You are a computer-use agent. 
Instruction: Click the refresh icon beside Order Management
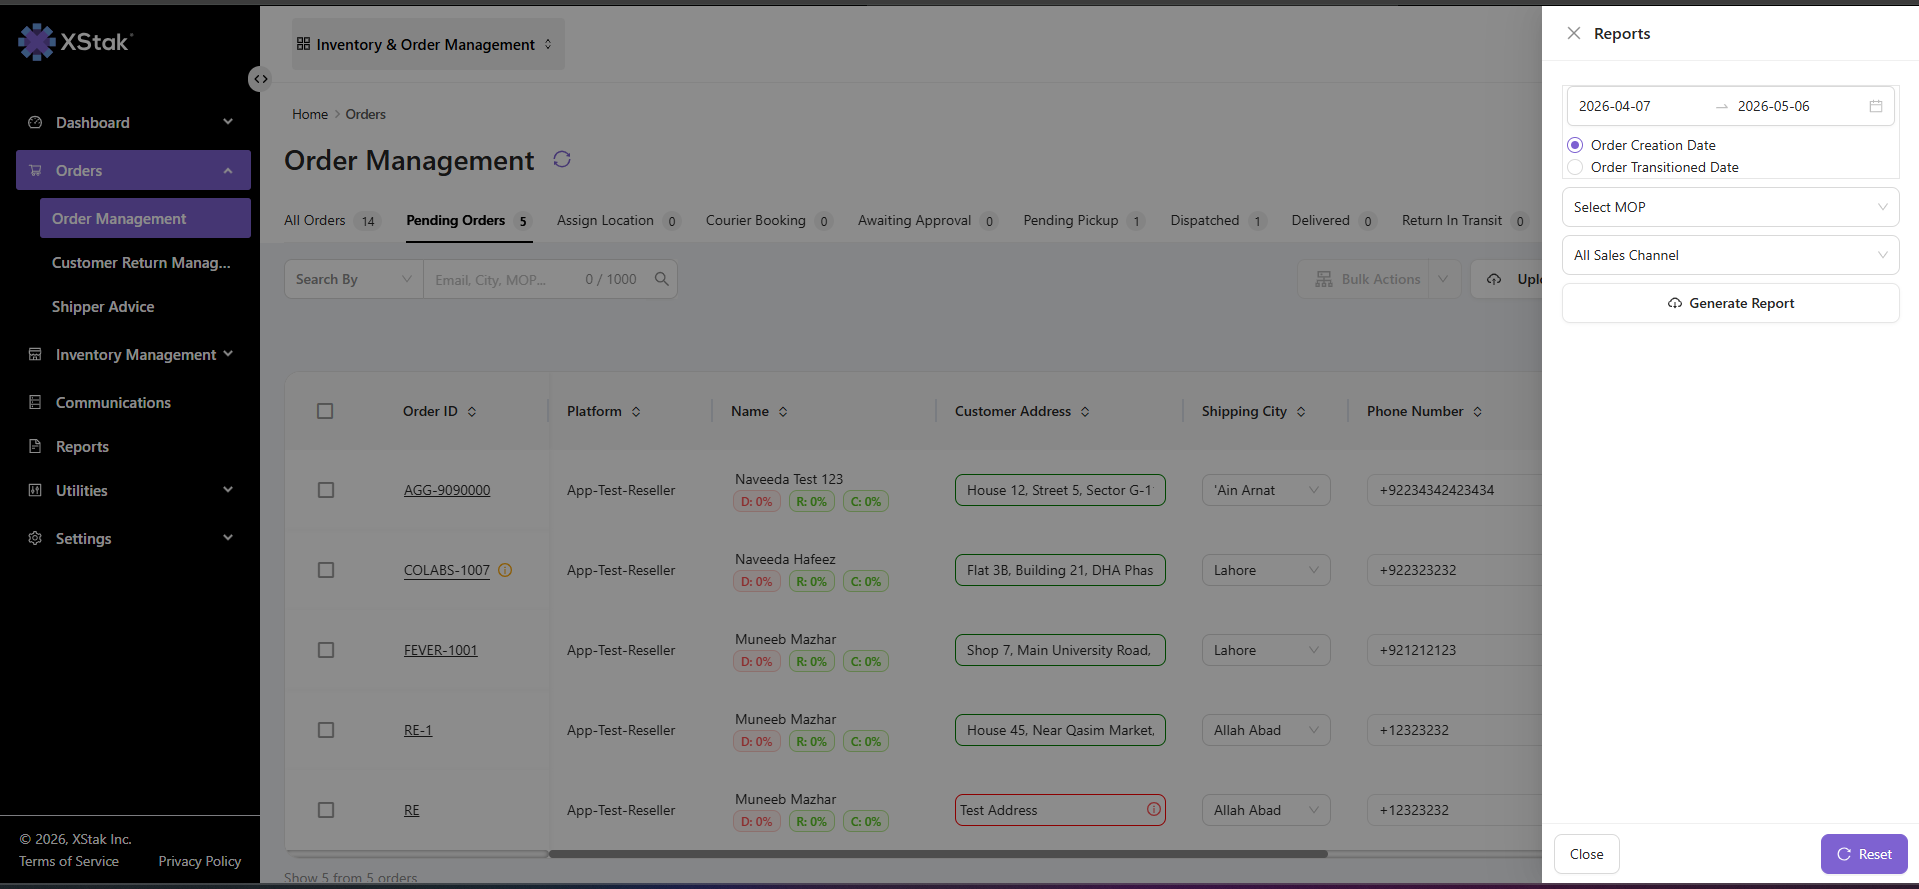click(562, 160)
